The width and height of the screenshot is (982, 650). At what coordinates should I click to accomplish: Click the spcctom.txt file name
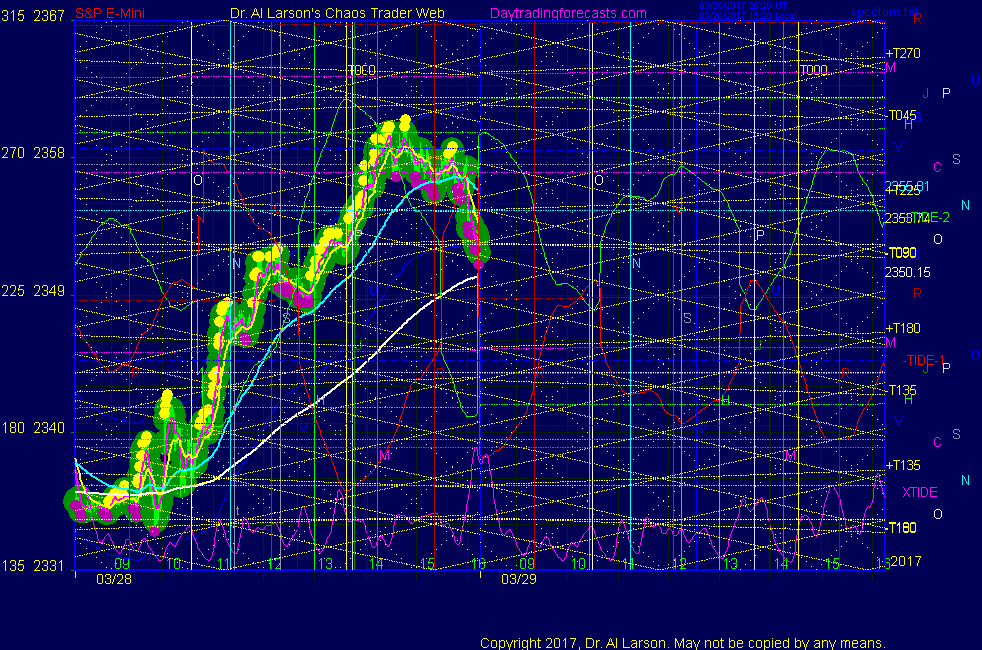(884, 11)
